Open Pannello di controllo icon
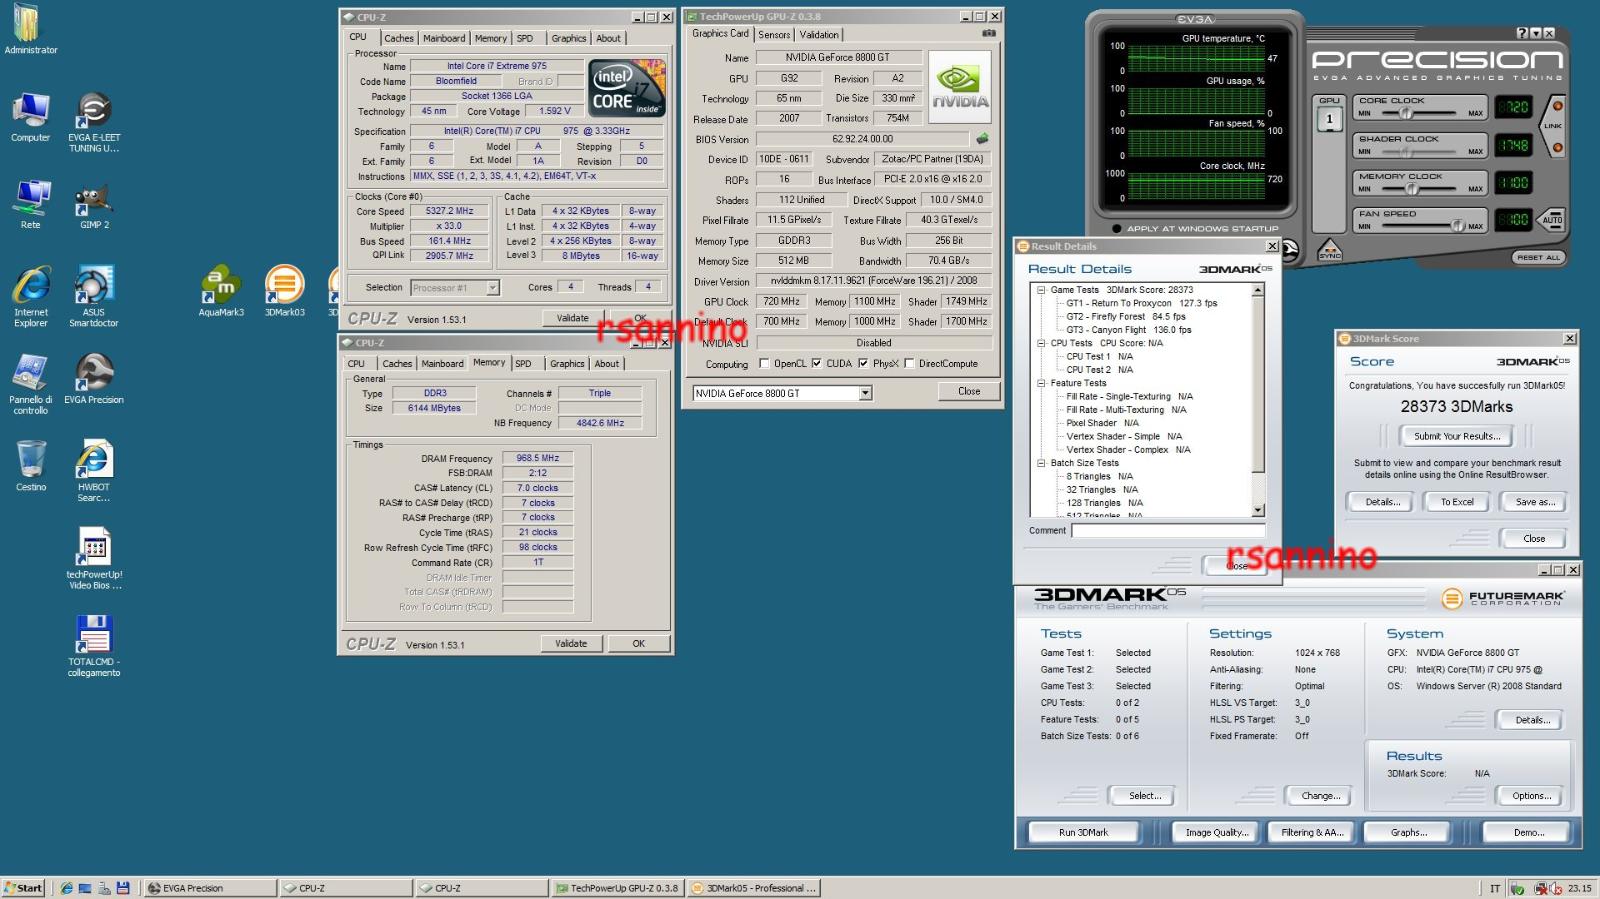Screen dimensions: 1600x899 30,384
